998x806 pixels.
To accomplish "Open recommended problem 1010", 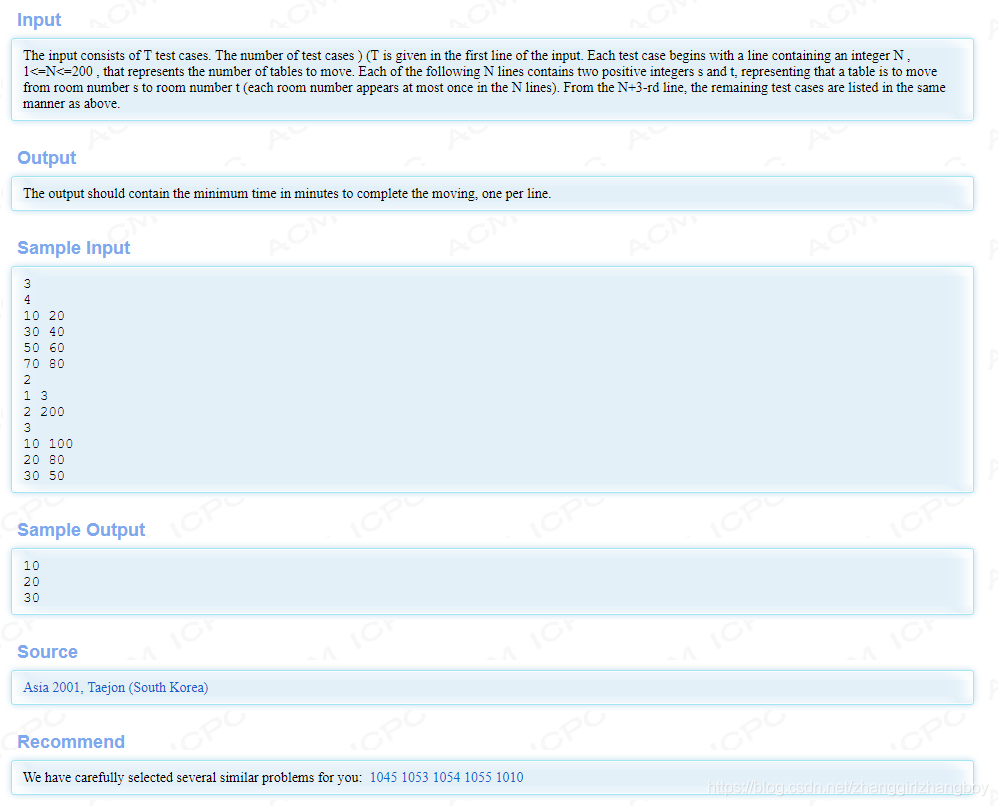I will point(510,777).
